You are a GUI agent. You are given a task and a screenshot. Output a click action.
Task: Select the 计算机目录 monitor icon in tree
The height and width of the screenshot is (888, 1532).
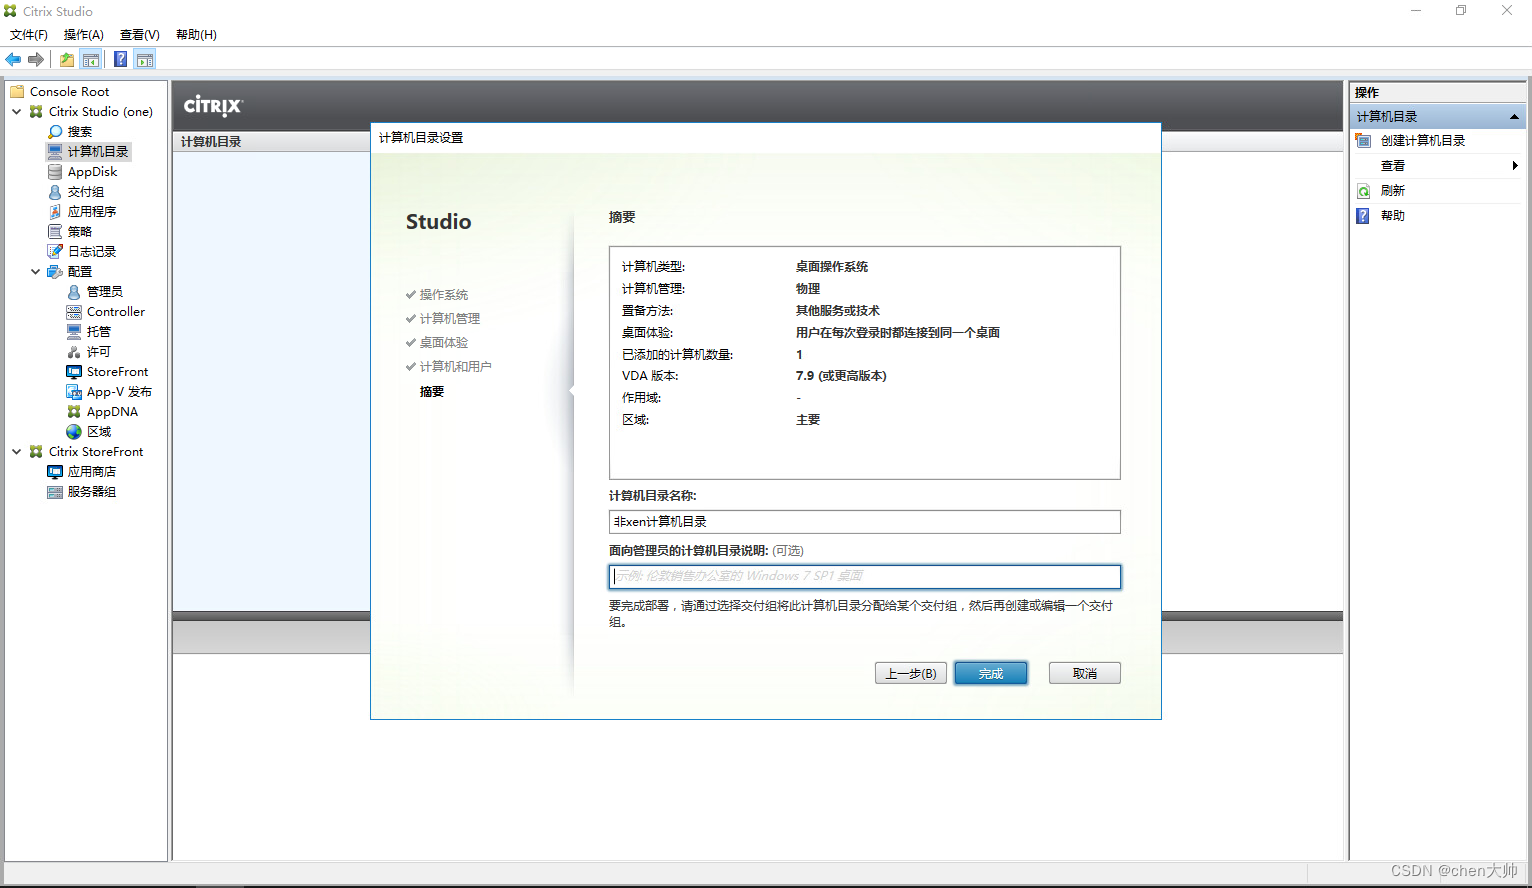tap(55, 152)
